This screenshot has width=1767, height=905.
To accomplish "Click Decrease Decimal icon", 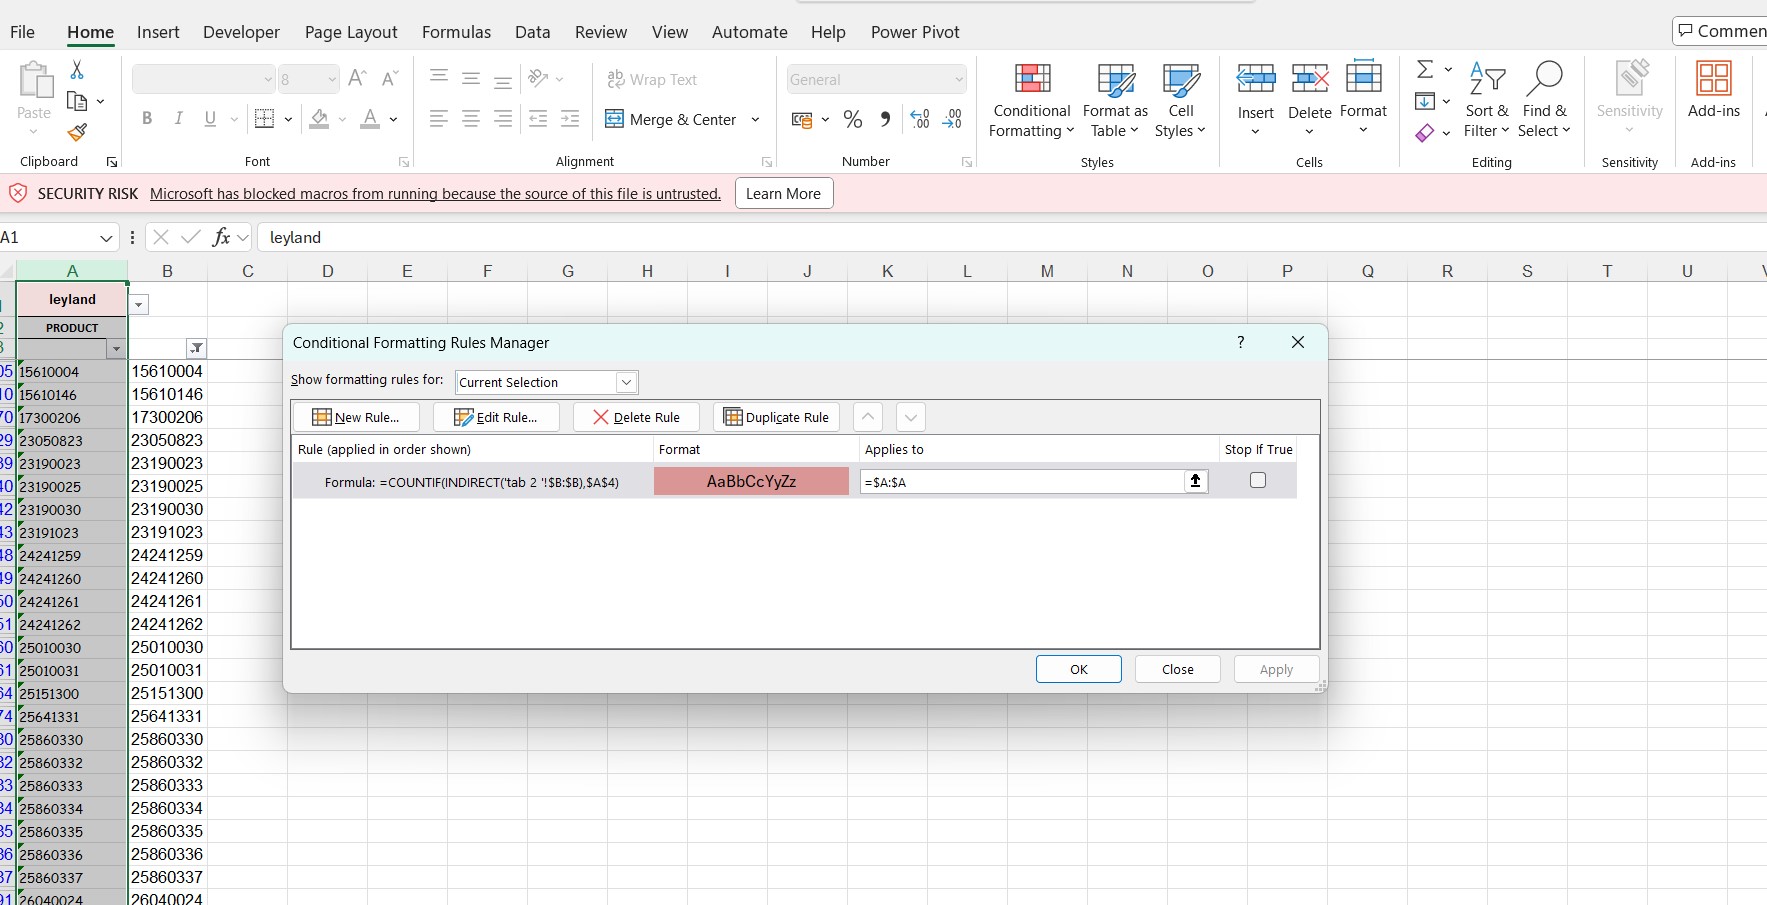I will coord(953,119).
